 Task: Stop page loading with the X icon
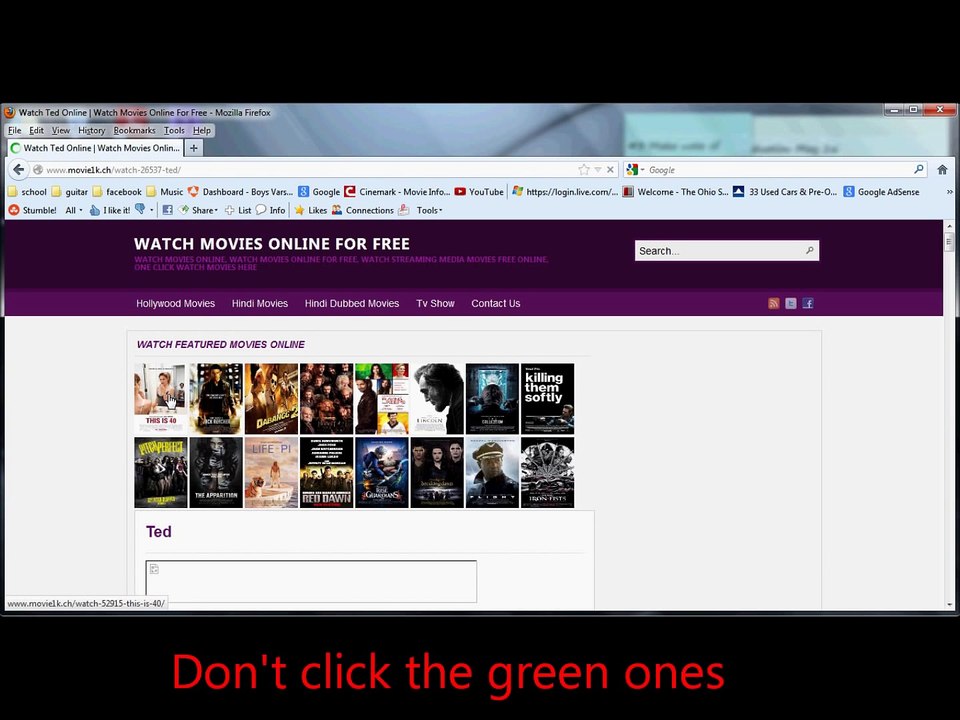610,170
